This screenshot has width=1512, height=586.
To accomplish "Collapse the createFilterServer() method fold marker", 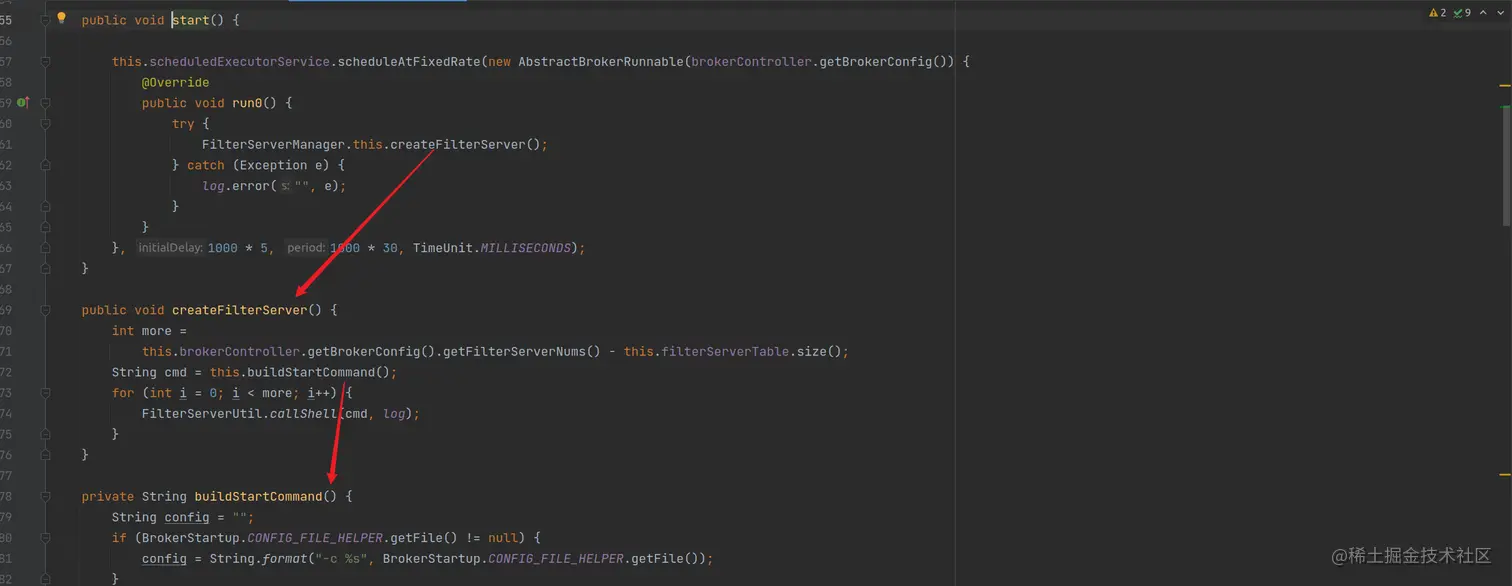I will coord(45,310).
